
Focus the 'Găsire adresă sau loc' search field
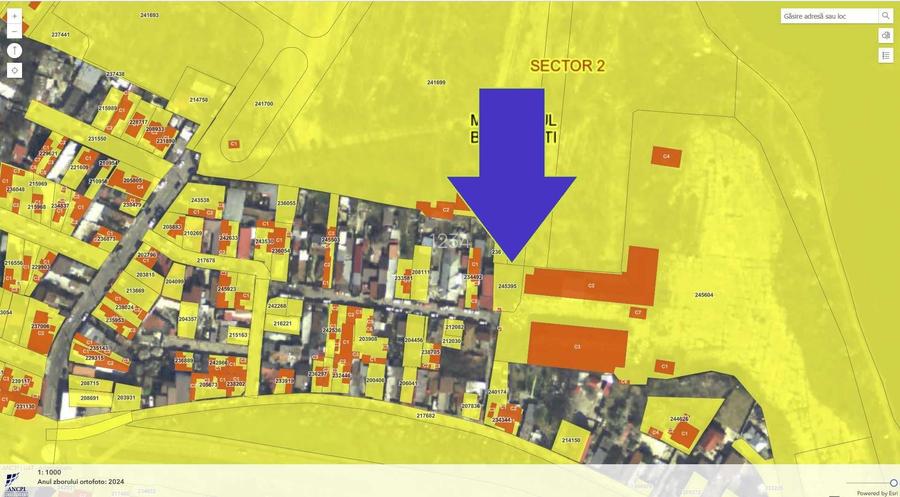pos(829,16)
